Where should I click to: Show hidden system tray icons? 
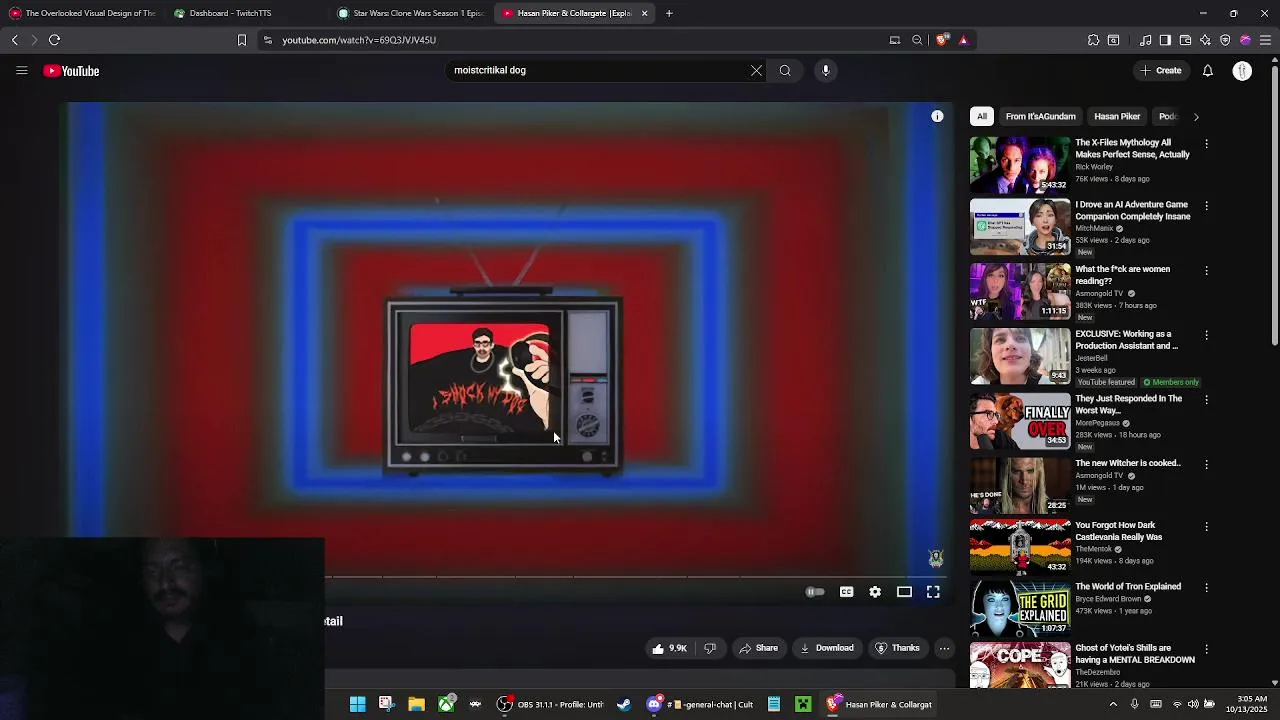1113,704
